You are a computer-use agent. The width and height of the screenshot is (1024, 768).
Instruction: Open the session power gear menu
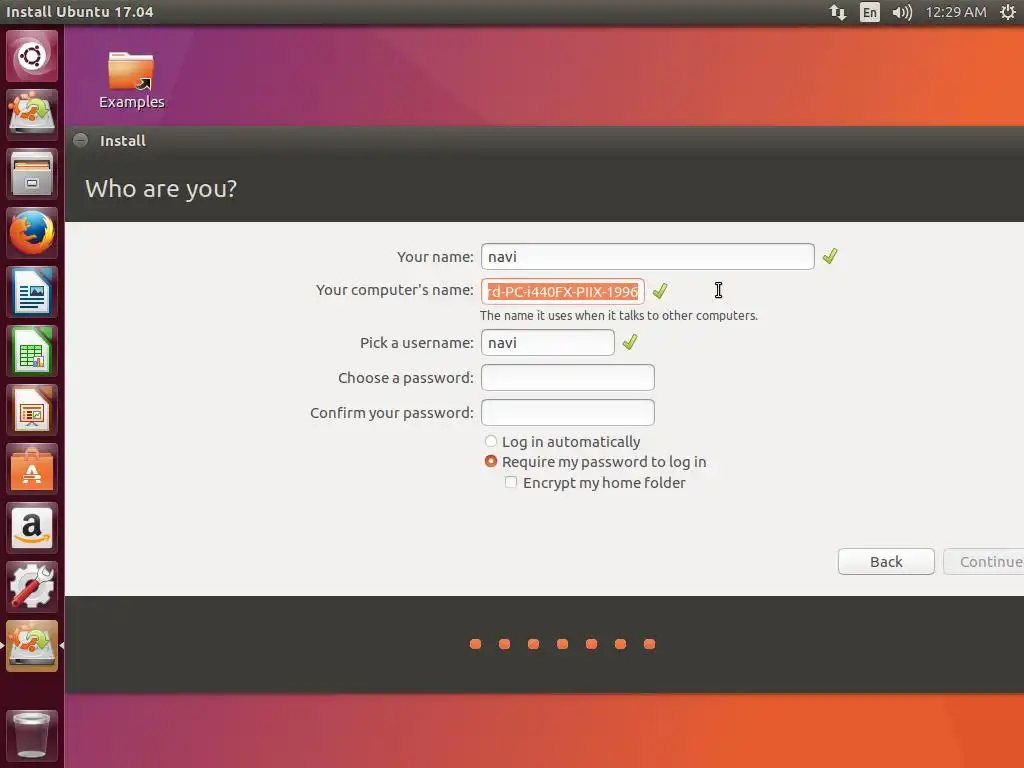tap(1008, 12)
